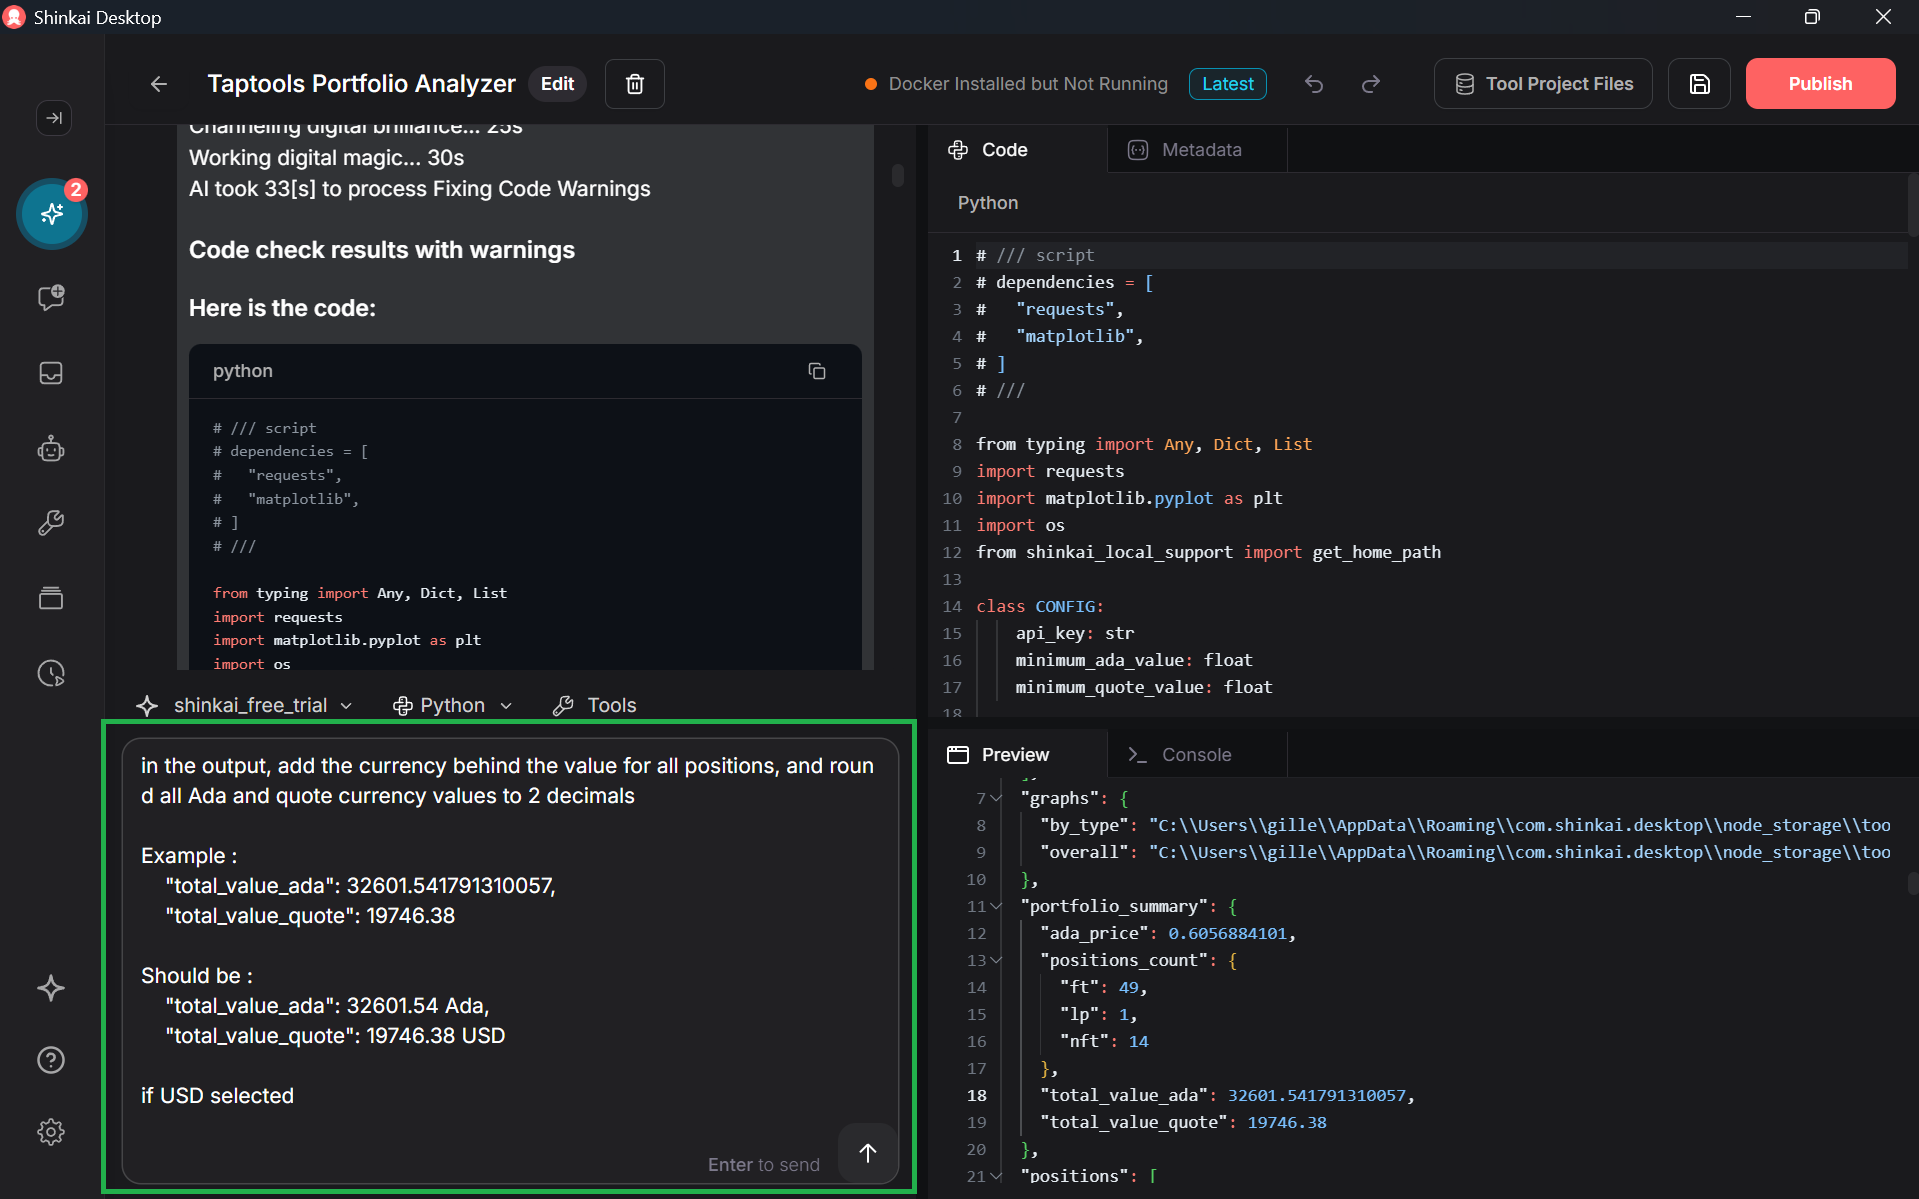Collapse the portfolio_summary JSON node
The height and width of the screenshot is (1199, 1919).
coord(996,906)
